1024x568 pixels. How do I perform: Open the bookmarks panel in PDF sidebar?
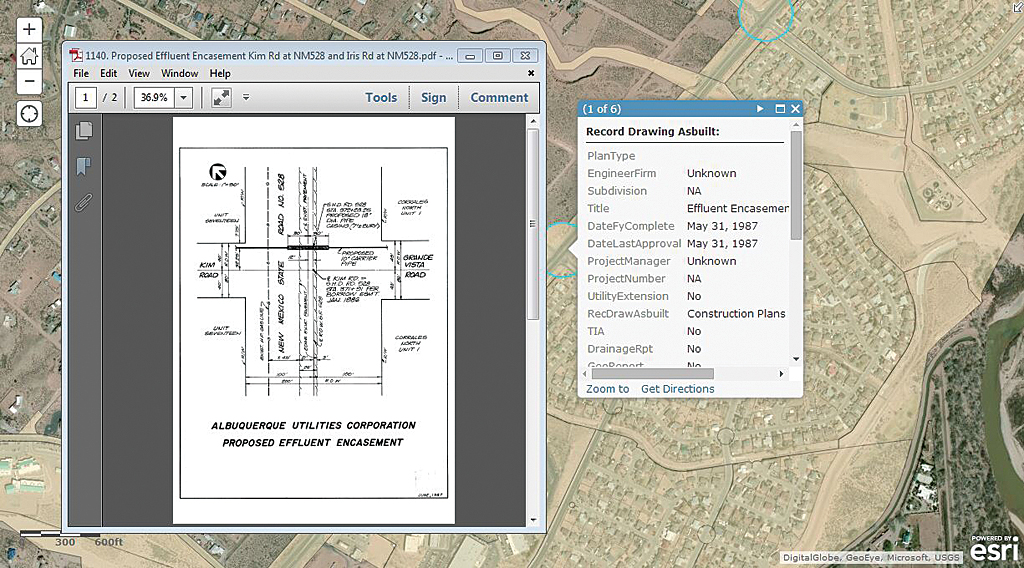click(84, 166)
